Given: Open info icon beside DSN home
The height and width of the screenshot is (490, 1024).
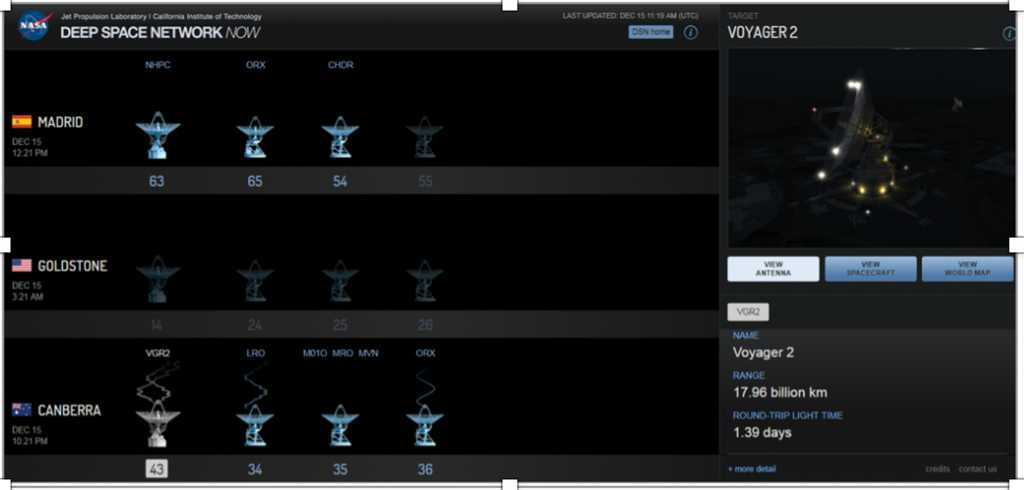Looking at the screenshot, I should (x=690, y=32).
